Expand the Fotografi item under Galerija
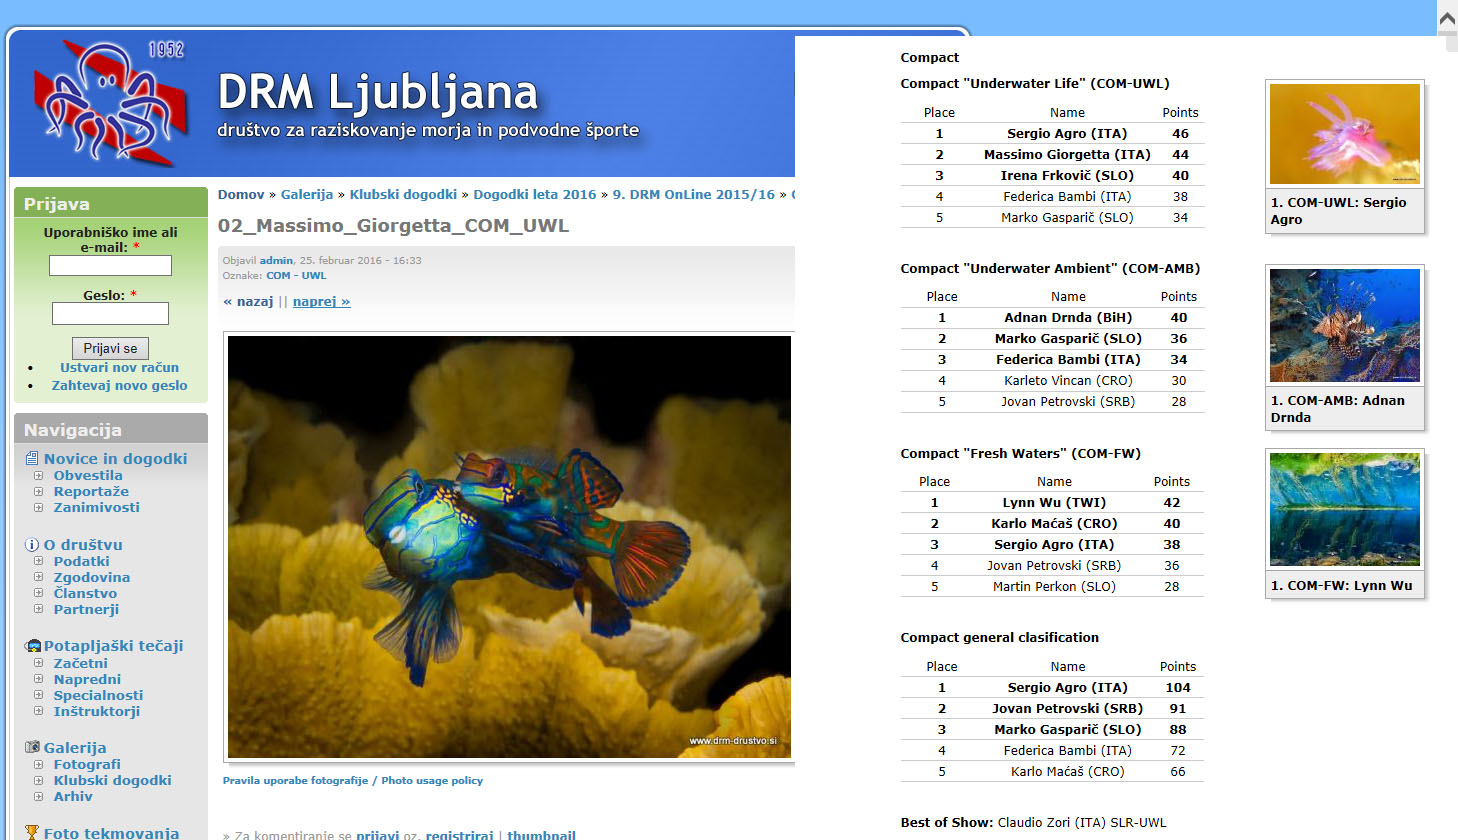This screenshot has height=840, width=1458. 39,765
